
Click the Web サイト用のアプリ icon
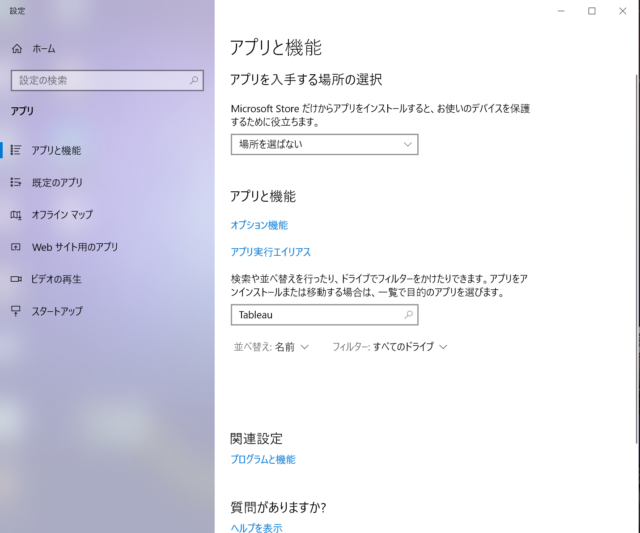tap(16, 247)
